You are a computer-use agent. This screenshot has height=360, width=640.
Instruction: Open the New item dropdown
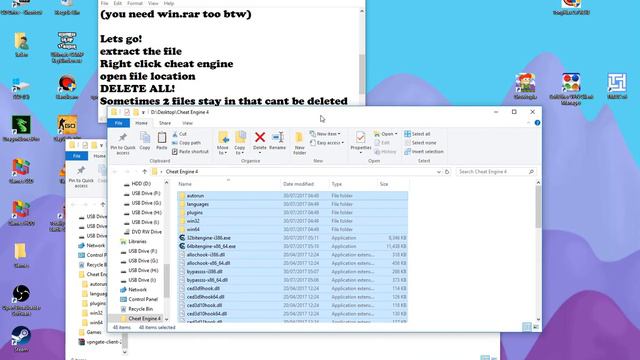click(x=325, y=134)
